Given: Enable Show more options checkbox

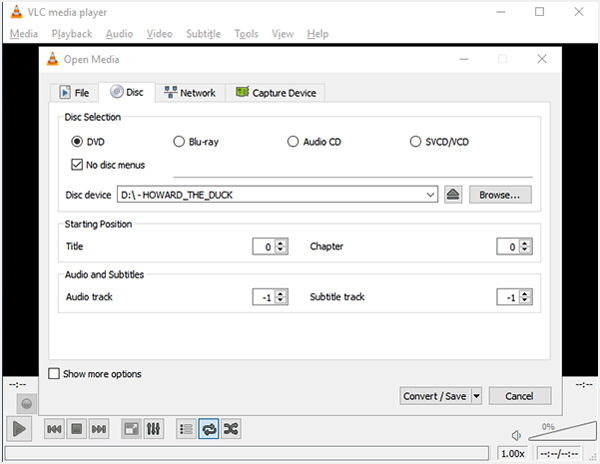Looking at the screenshot, I should point(54,373).
